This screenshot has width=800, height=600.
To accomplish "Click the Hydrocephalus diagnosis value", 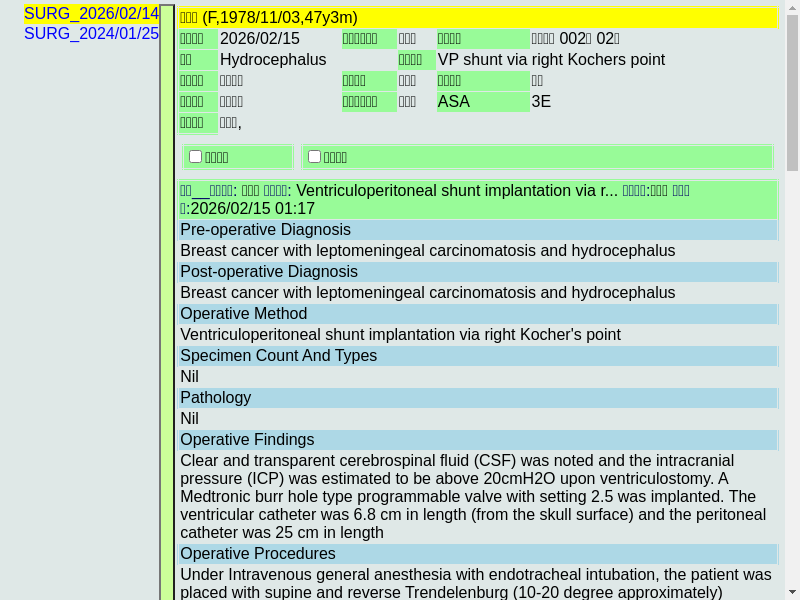I will 273,60.
